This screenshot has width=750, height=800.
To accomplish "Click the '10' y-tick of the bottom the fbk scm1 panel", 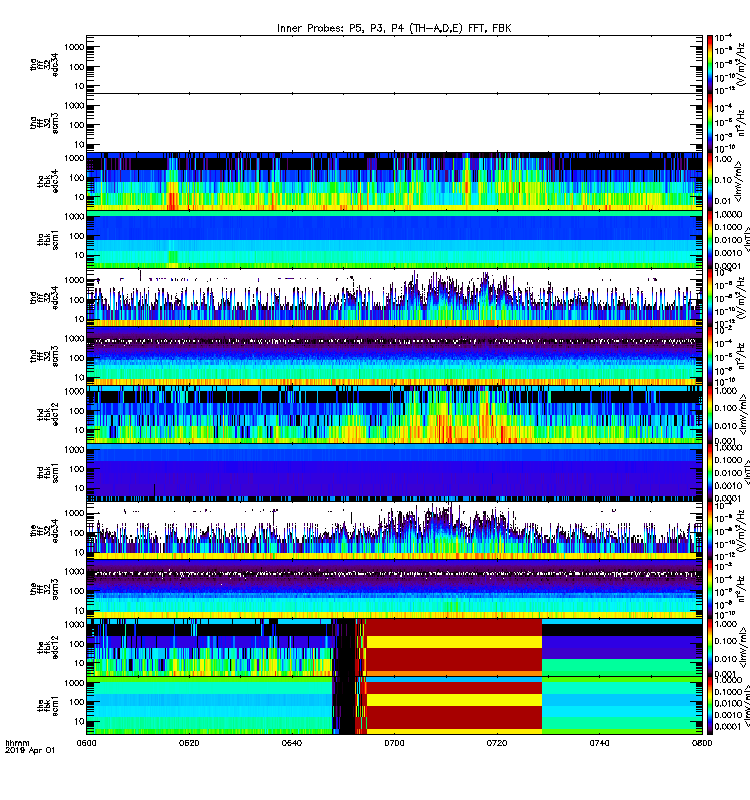I will point(79,721).
